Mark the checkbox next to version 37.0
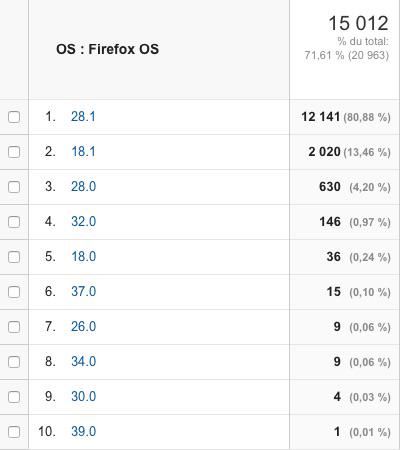Screen dimensions: 400x450 [14, 292]
